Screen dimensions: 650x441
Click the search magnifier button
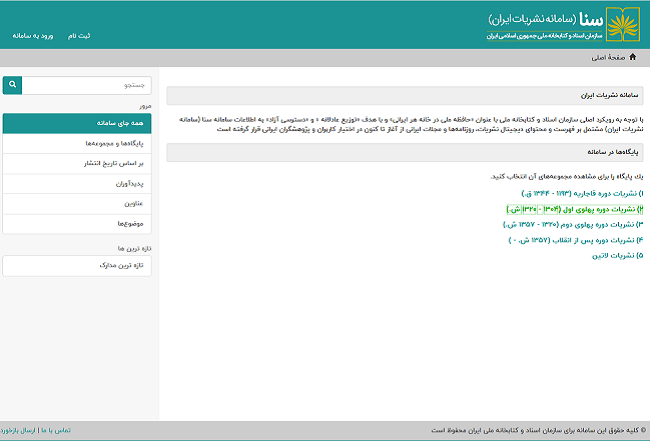[12, 85]
